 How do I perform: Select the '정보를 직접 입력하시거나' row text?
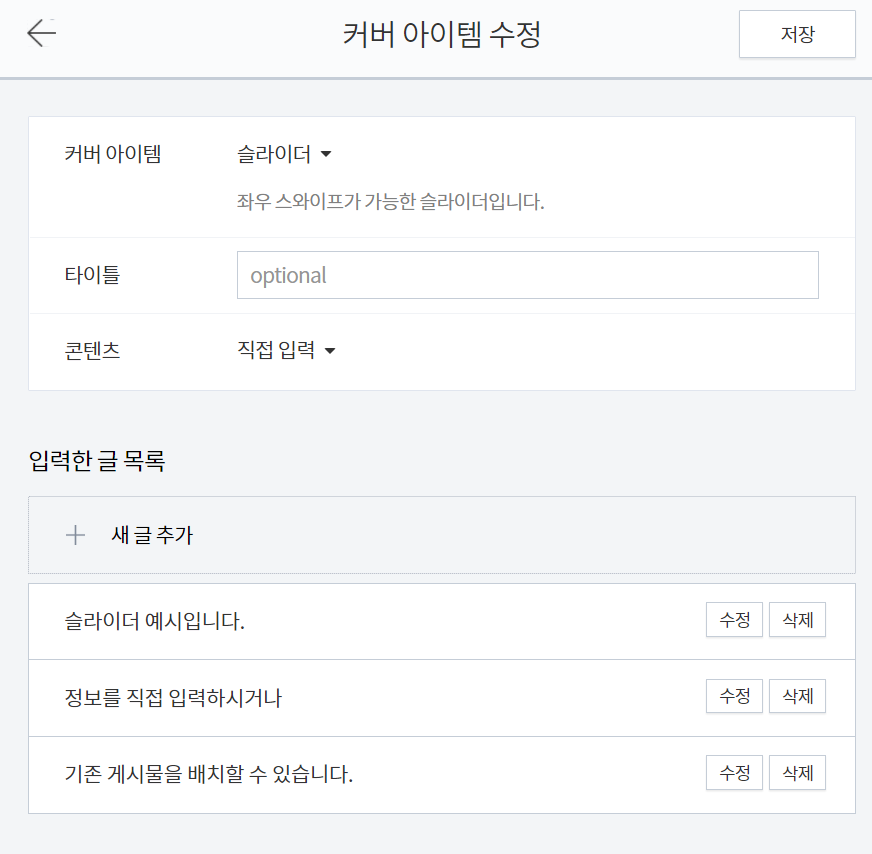[173, 698]
